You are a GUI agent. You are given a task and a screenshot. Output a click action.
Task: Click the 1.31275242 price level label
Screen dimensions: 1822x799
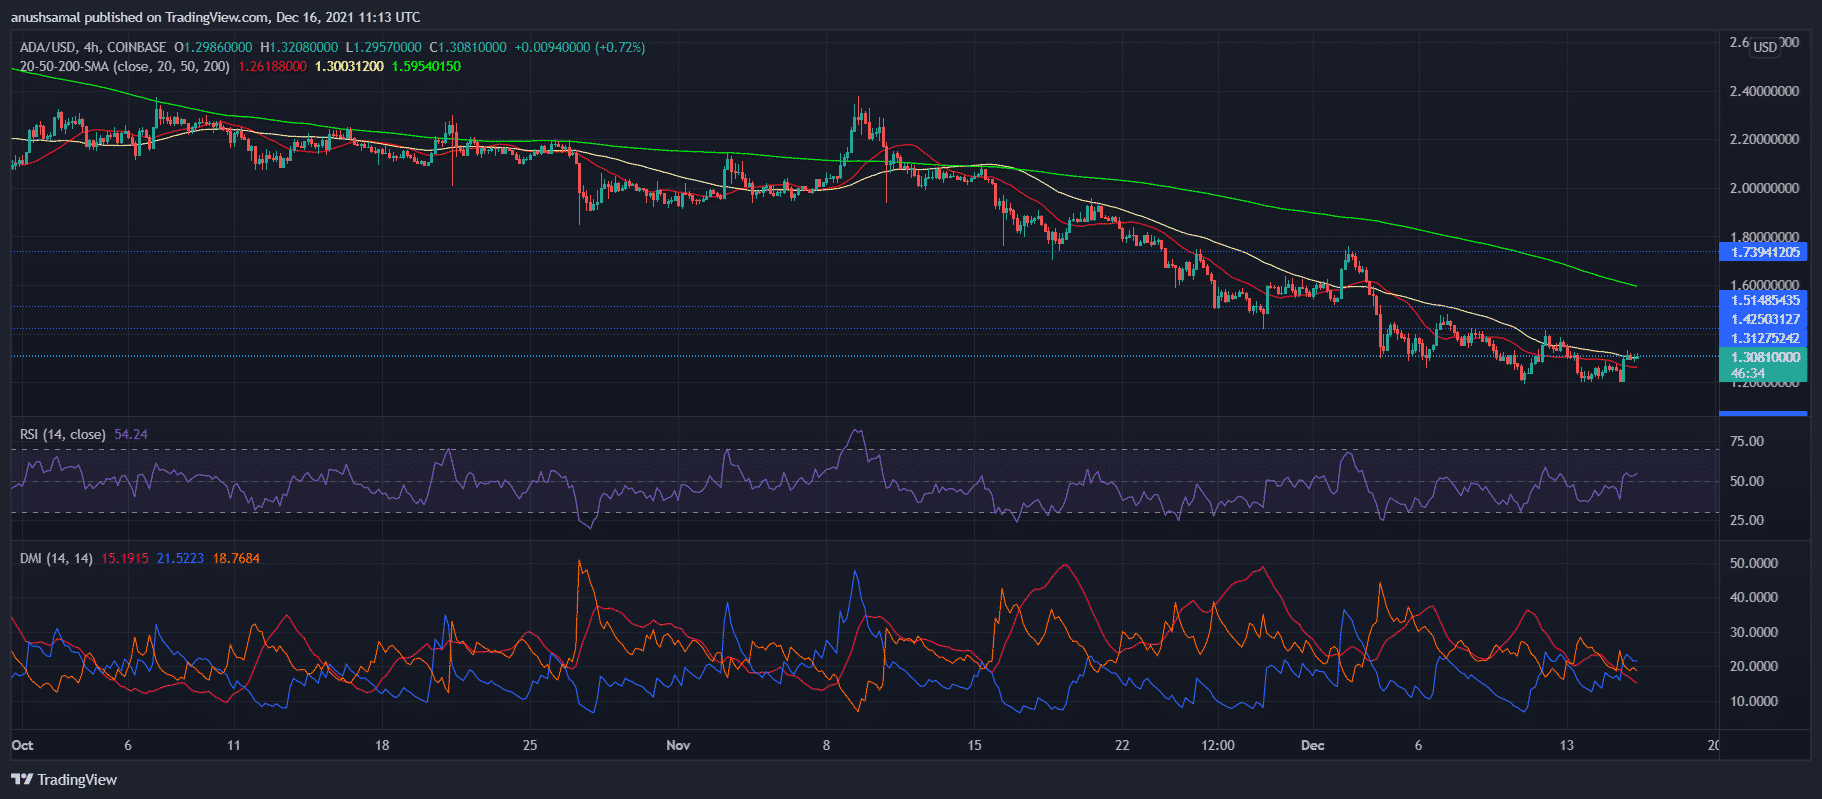1764,338
